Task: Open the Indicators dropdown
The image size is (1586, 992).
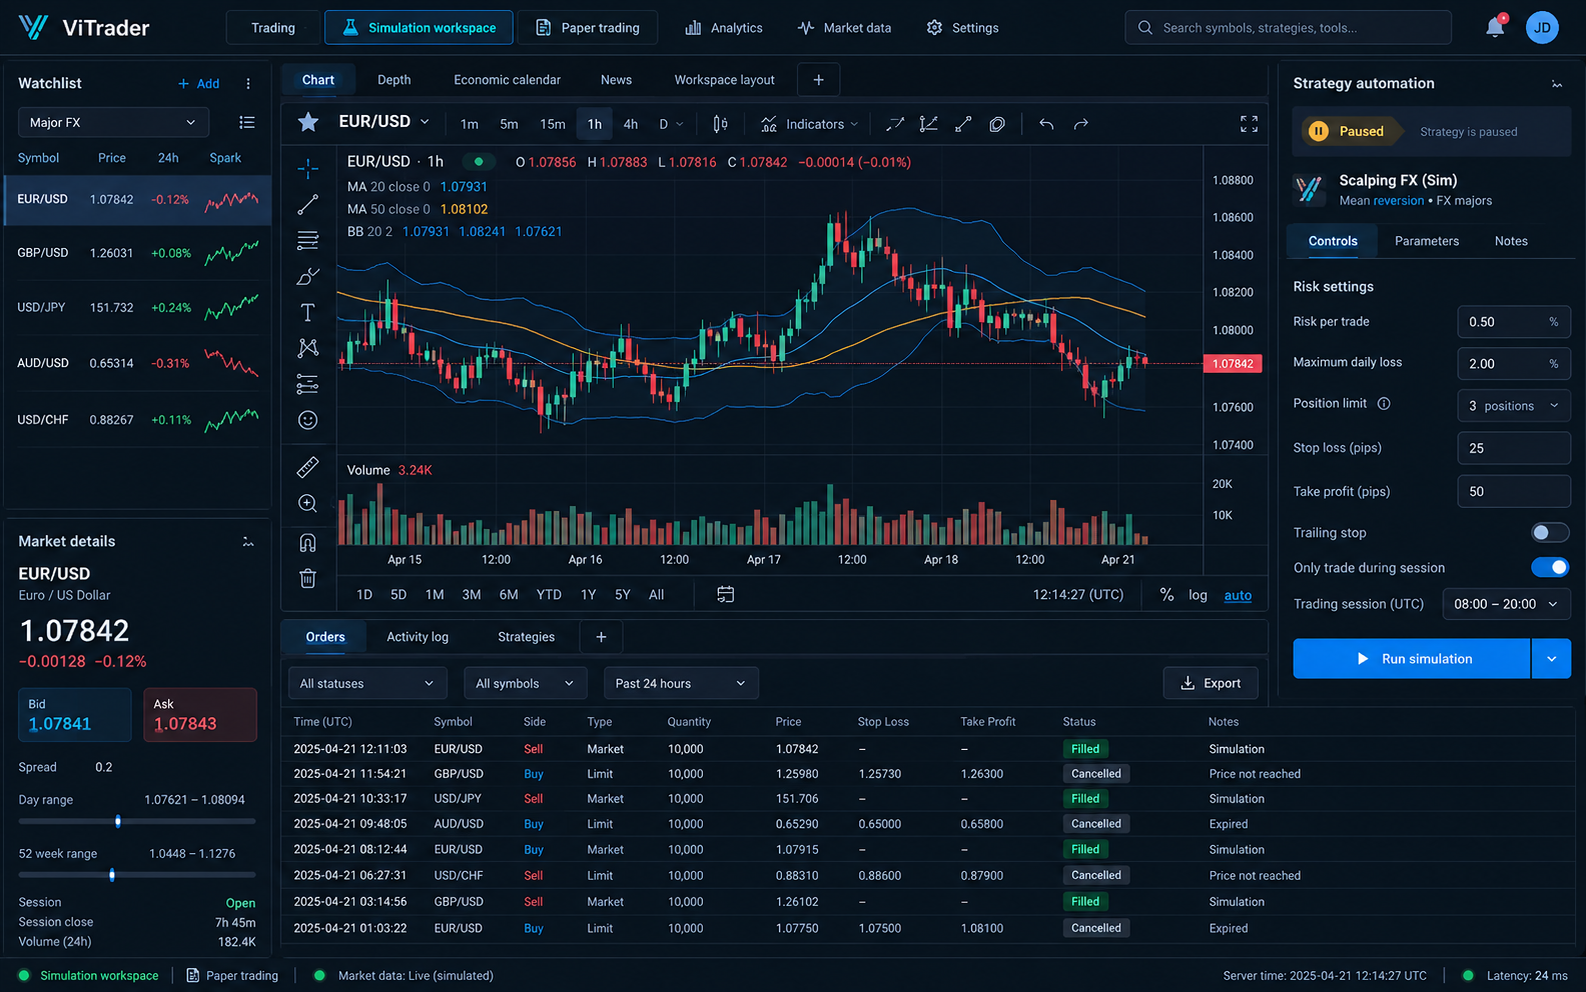Action: 810,124
